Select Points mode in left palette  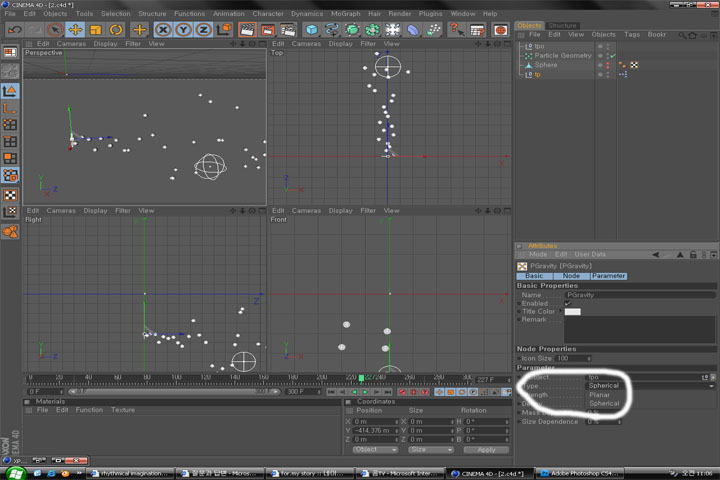[10, 124]
